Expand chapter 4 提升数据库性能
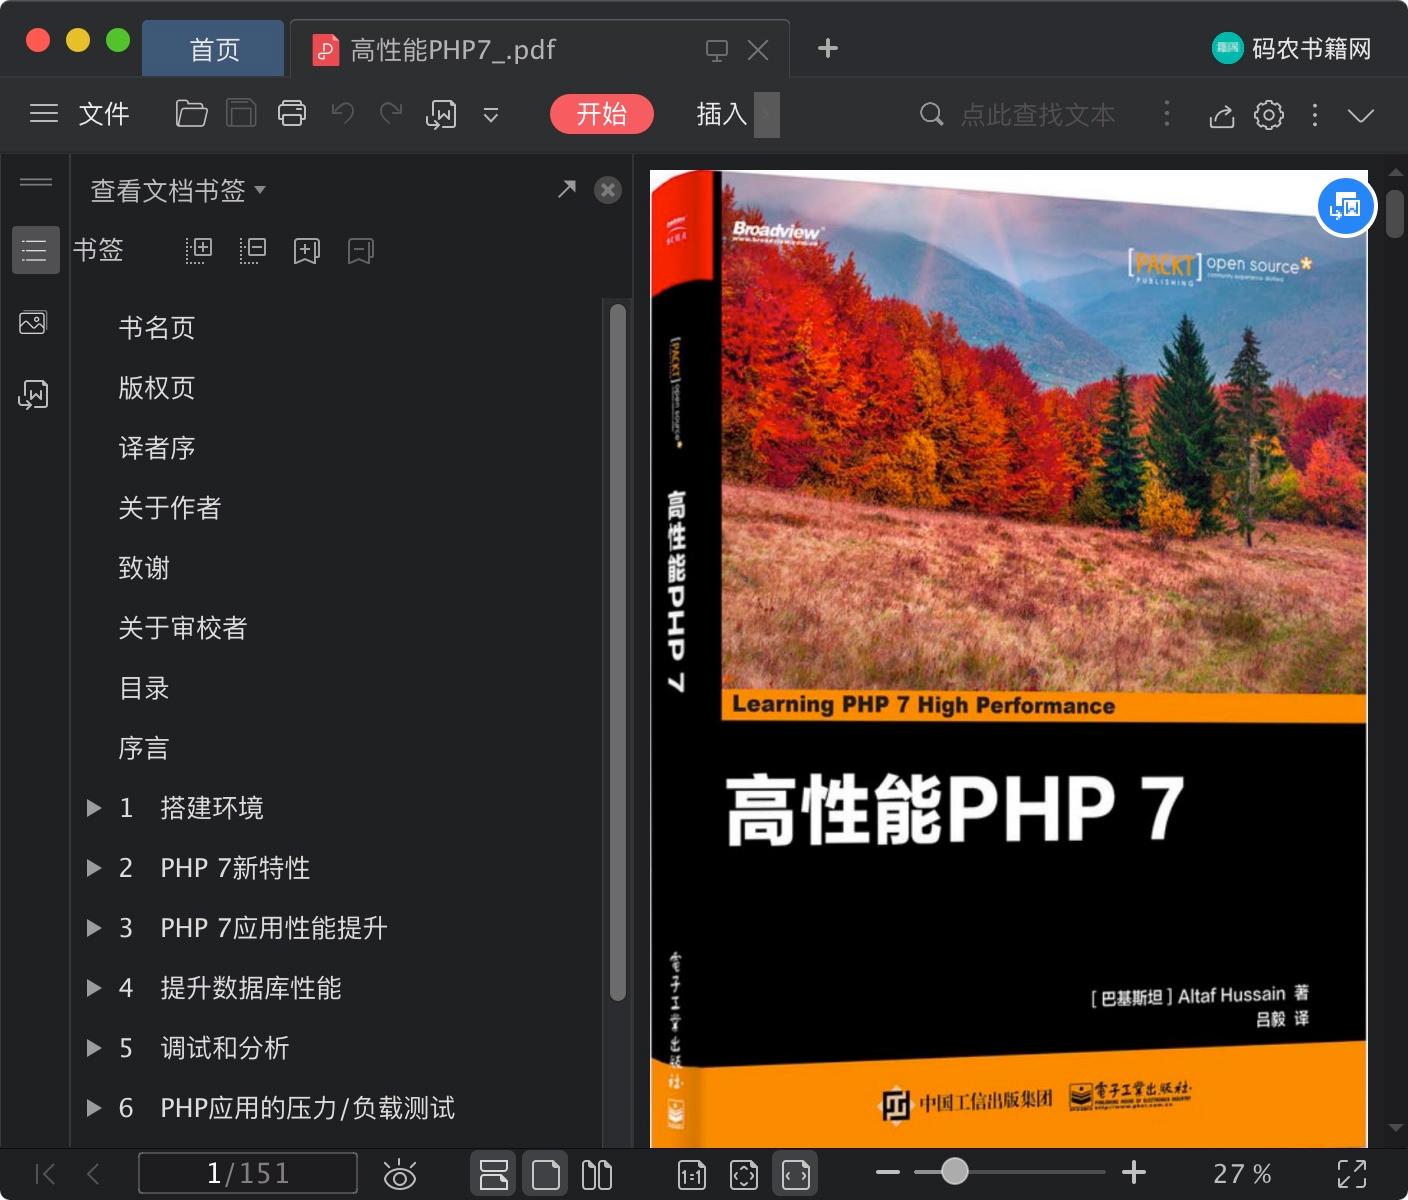The image size is (1408, 1200). tap(94, 988)
